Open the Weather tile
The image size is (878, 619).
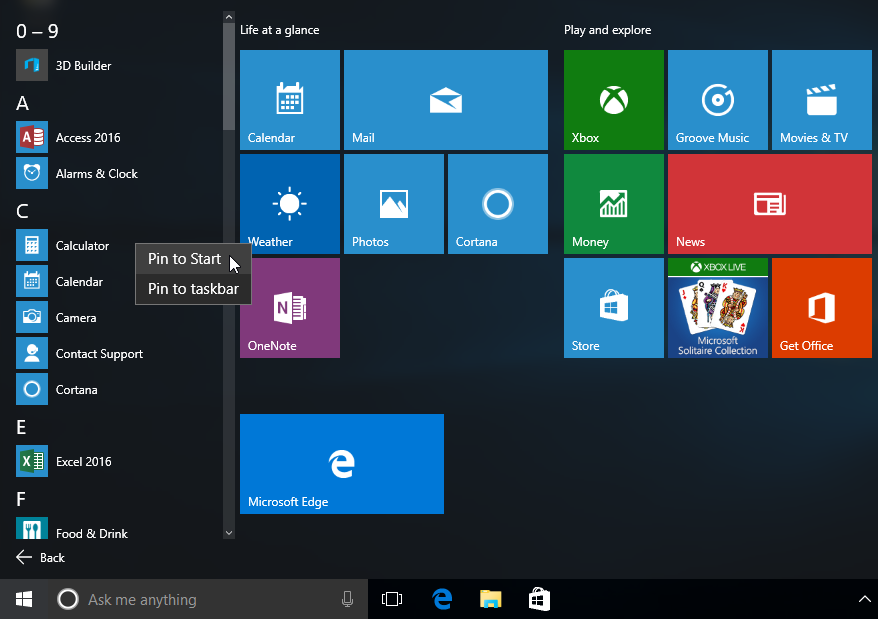coord(290,204)
